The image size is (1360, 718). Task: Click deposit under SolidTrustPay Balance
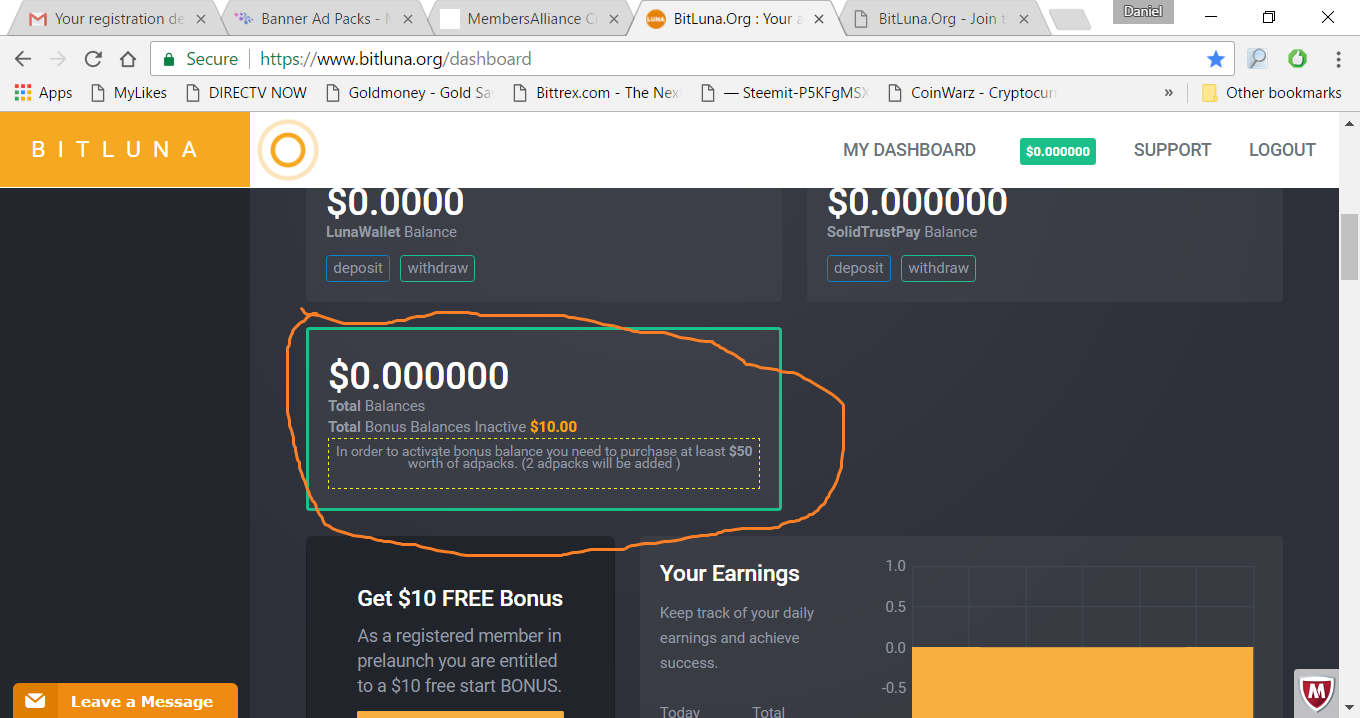coord(858,268)
